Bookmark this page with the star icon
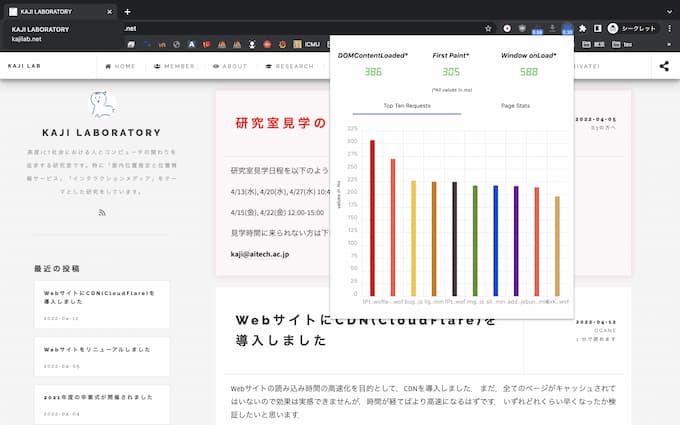This screenshot has height=425, width=680. (488, 29)
